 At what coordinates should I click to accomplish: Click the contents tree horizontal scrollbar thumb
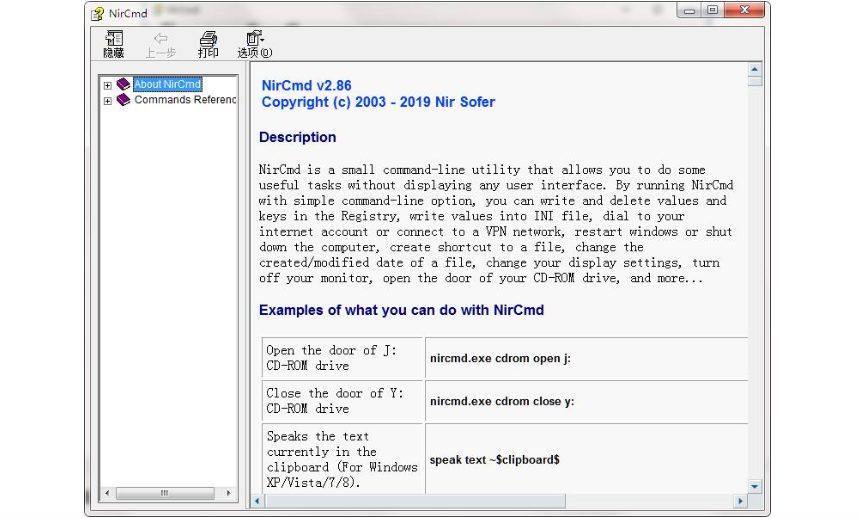(x=163, y=494)
